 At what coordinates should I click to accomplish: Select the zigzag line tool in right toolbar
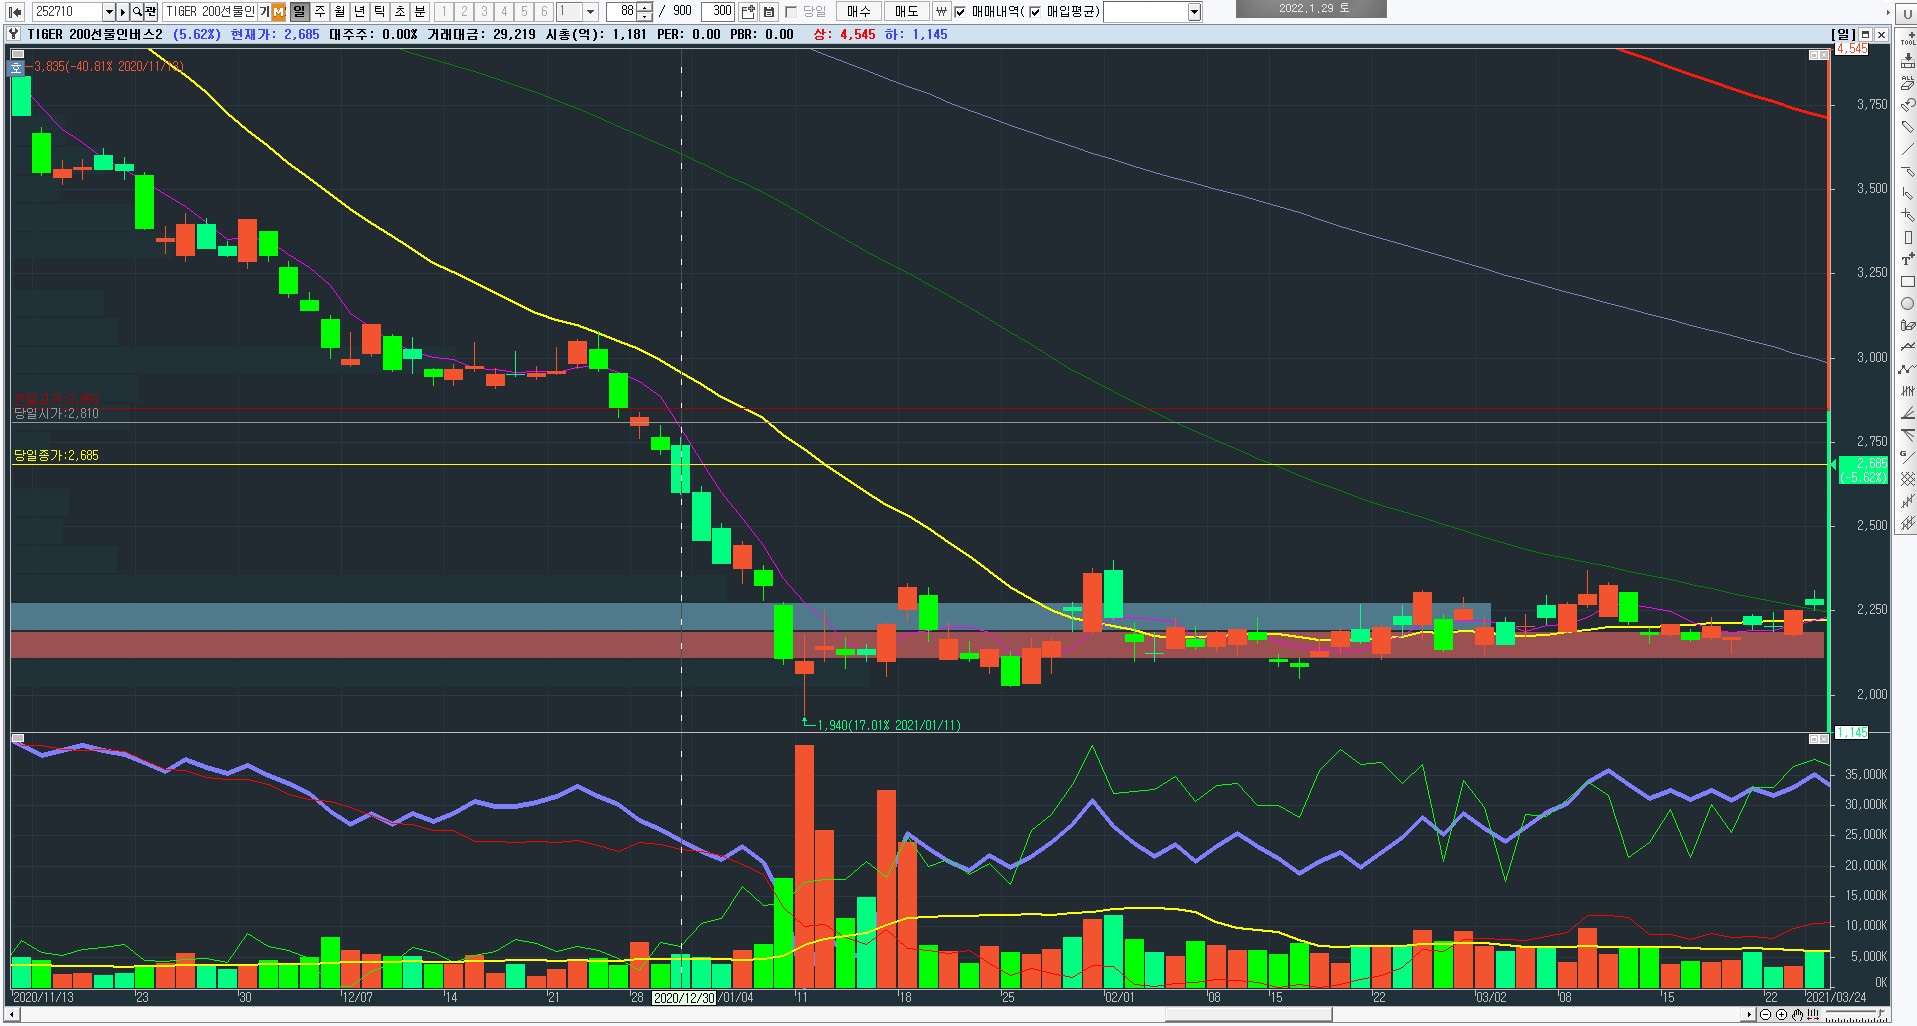coord(1907,370)
